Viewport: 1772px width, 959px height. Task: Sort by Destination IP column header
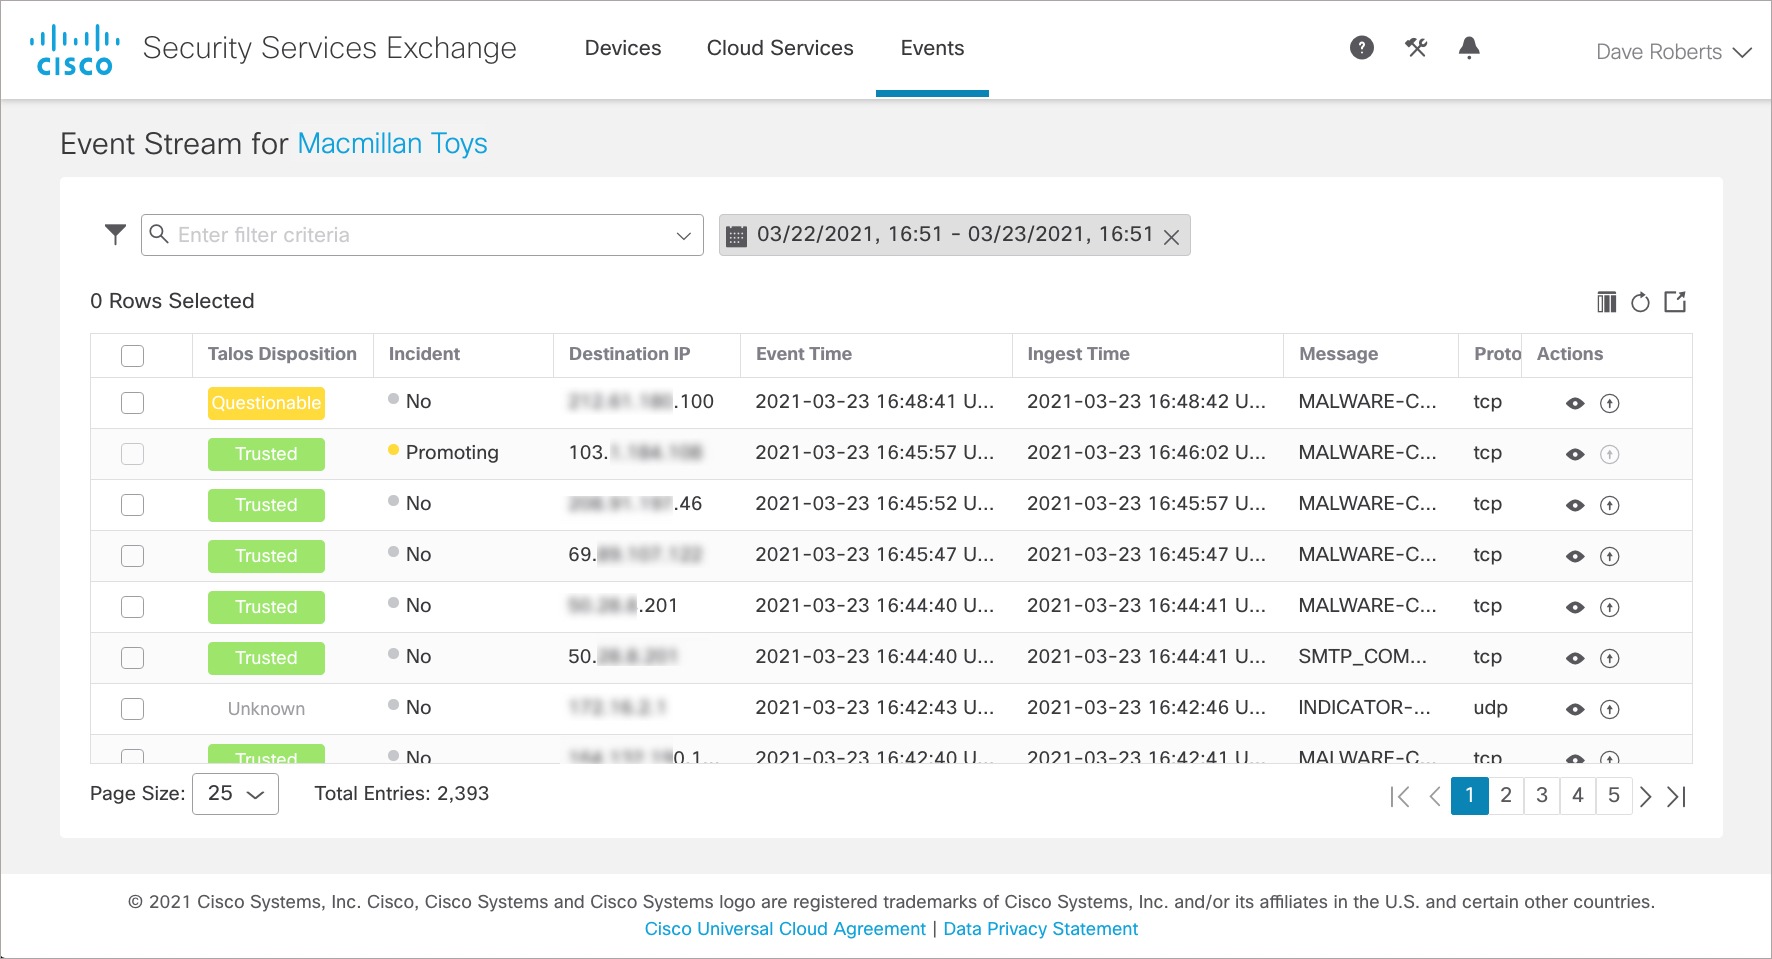click(630, 354)
